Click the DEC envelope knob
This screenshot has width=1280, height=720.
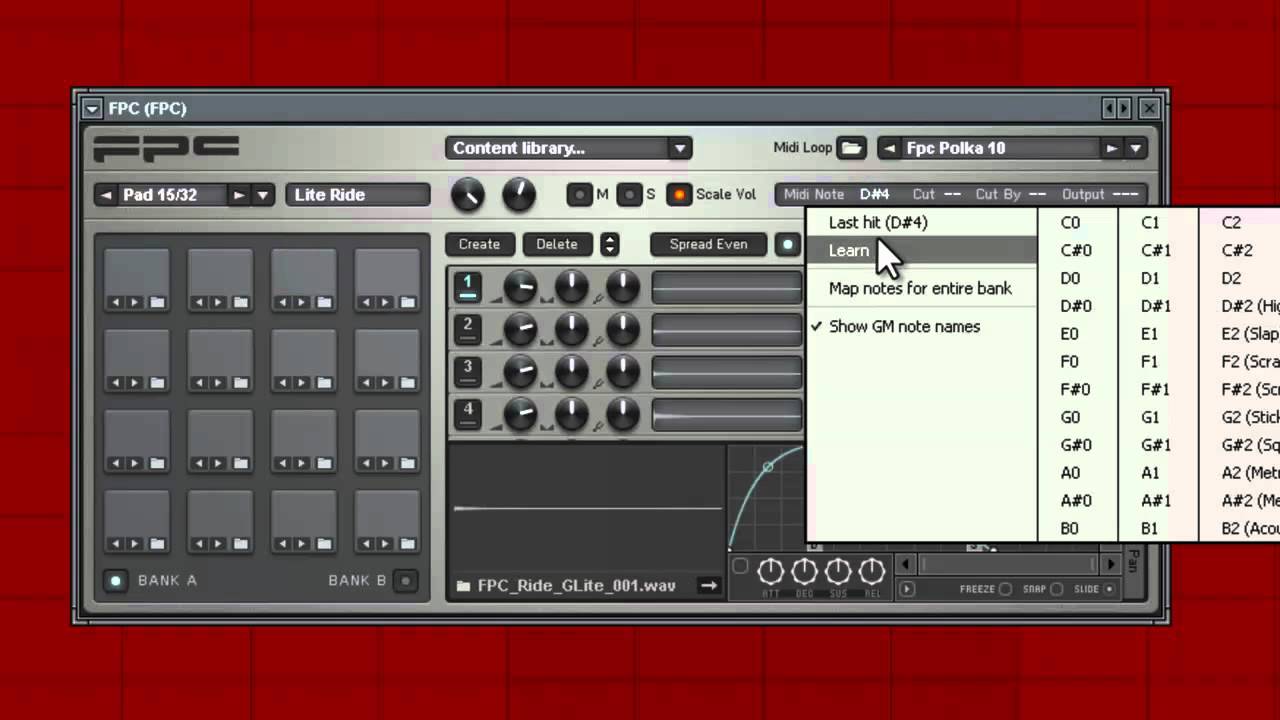coord(804,571)
